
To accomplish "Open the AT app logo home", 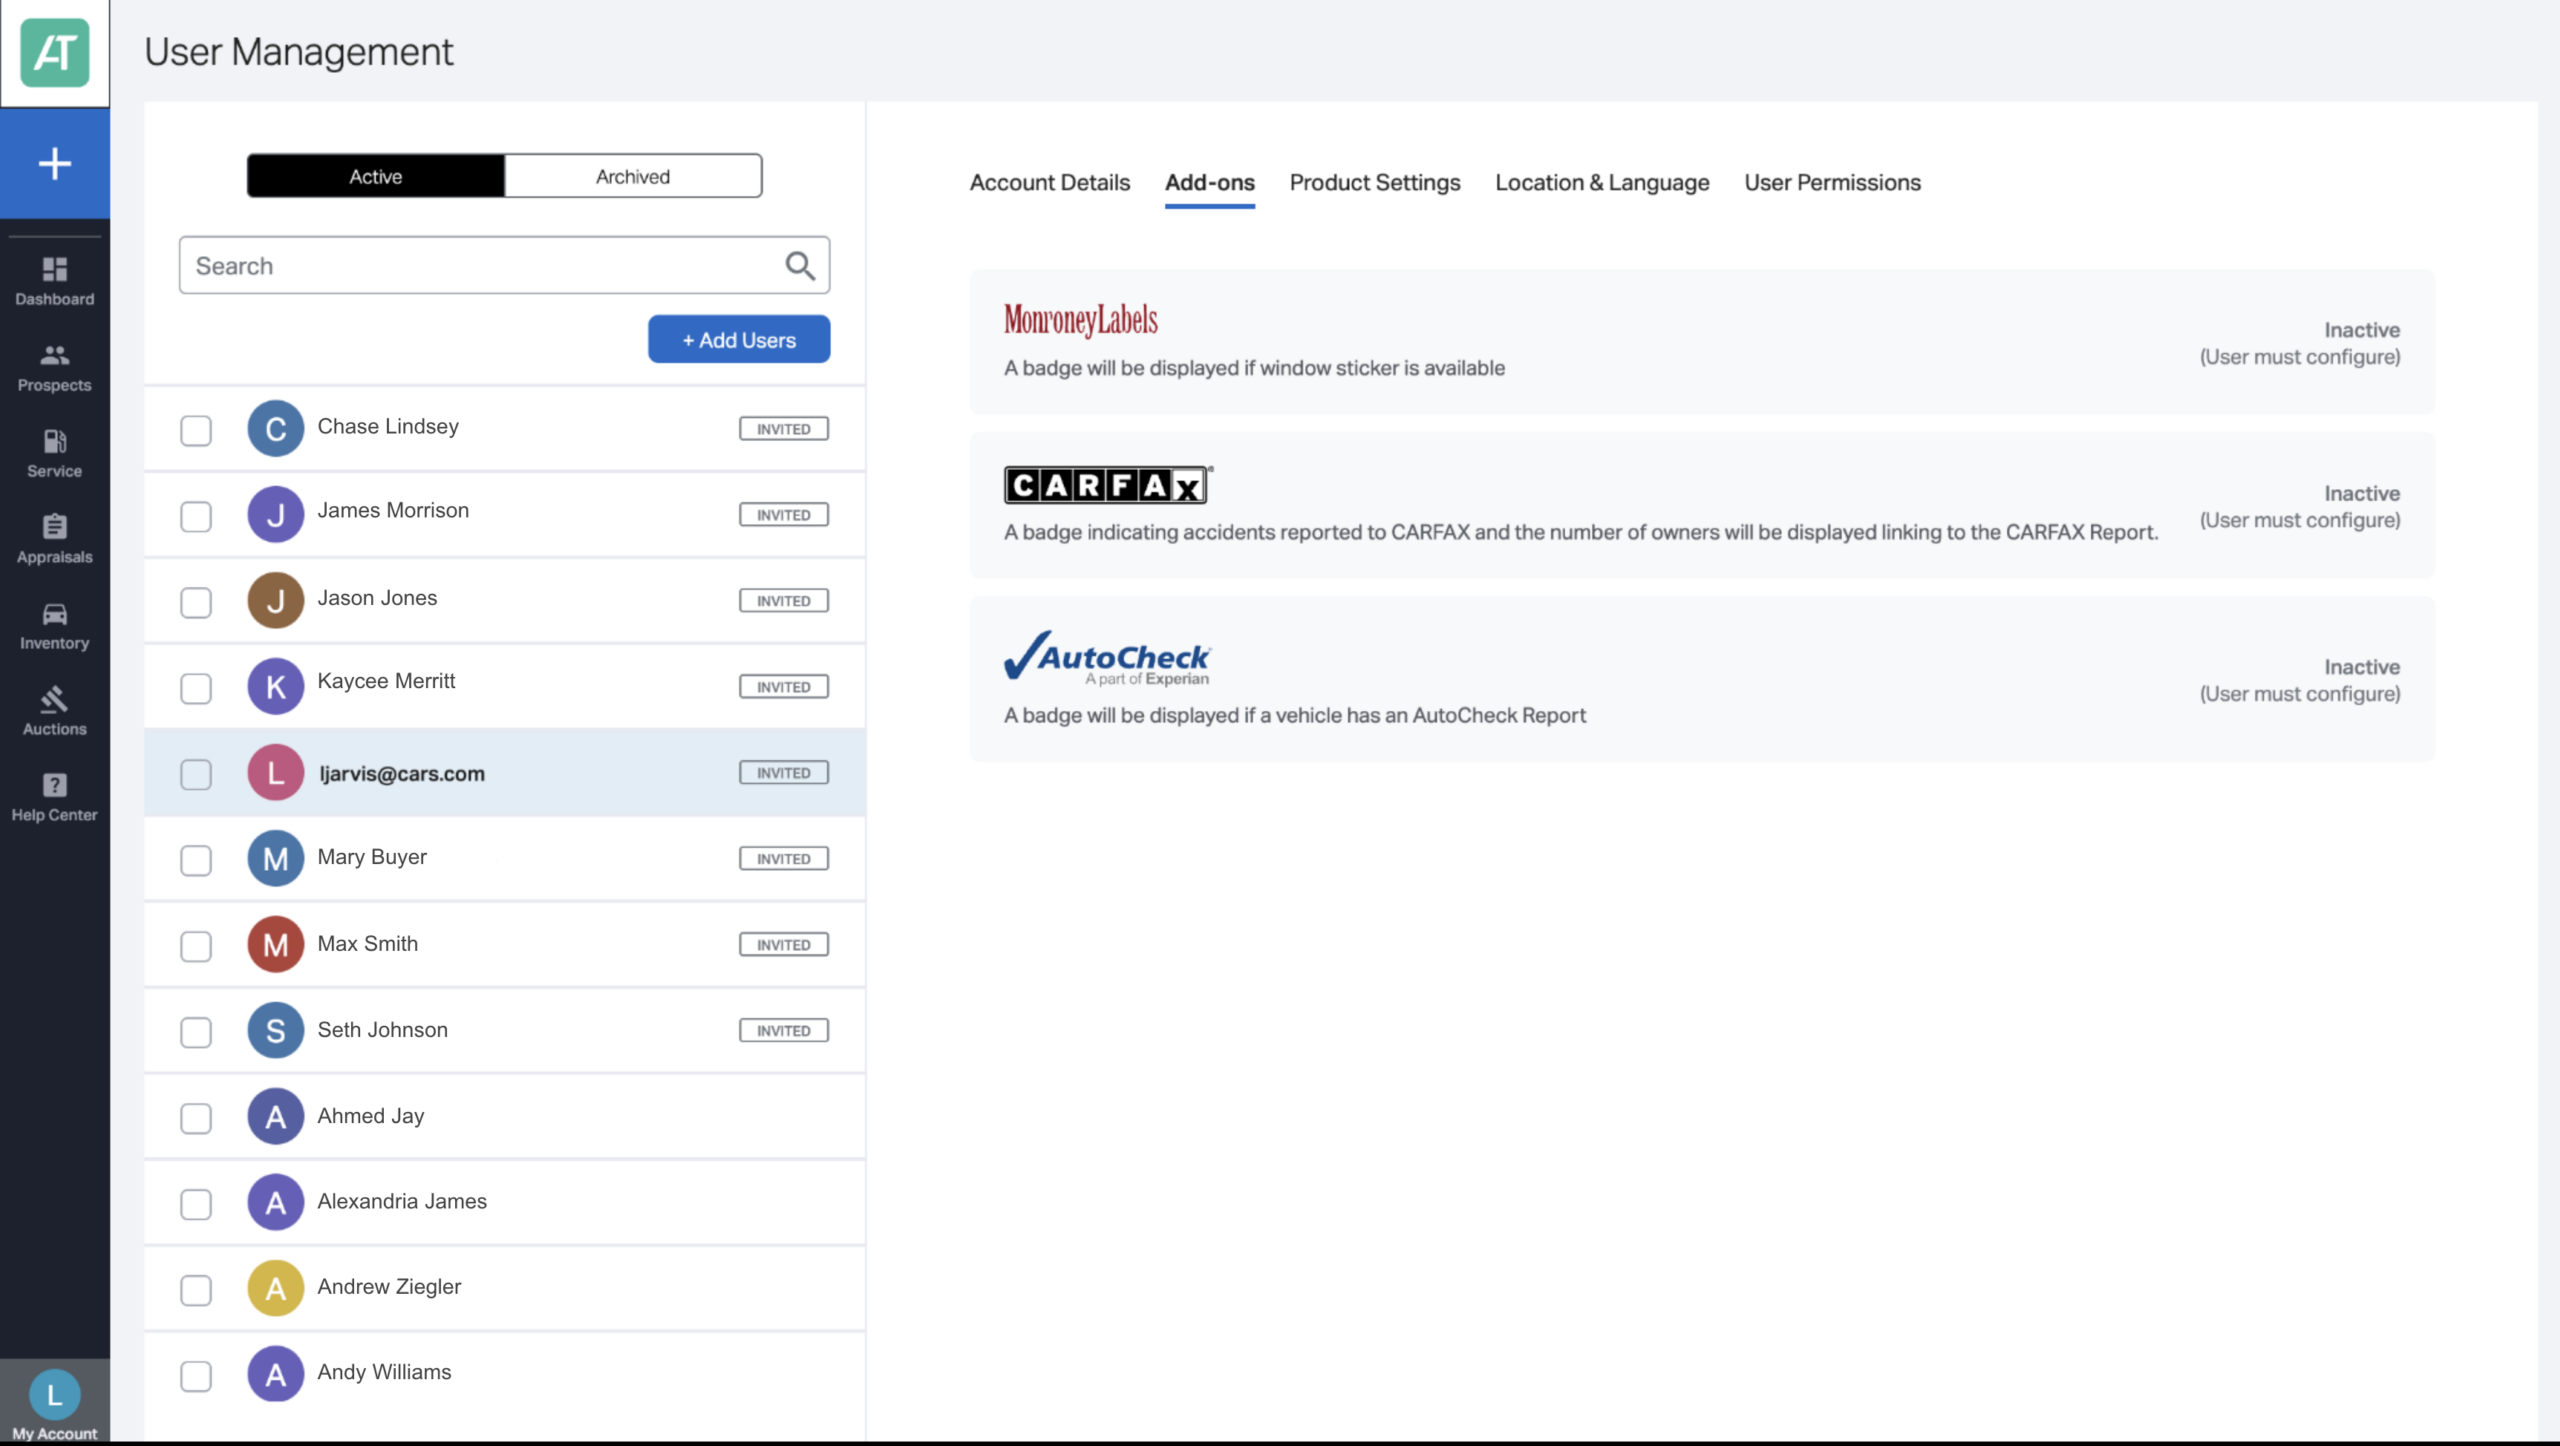I will click(x=54, y=53).
